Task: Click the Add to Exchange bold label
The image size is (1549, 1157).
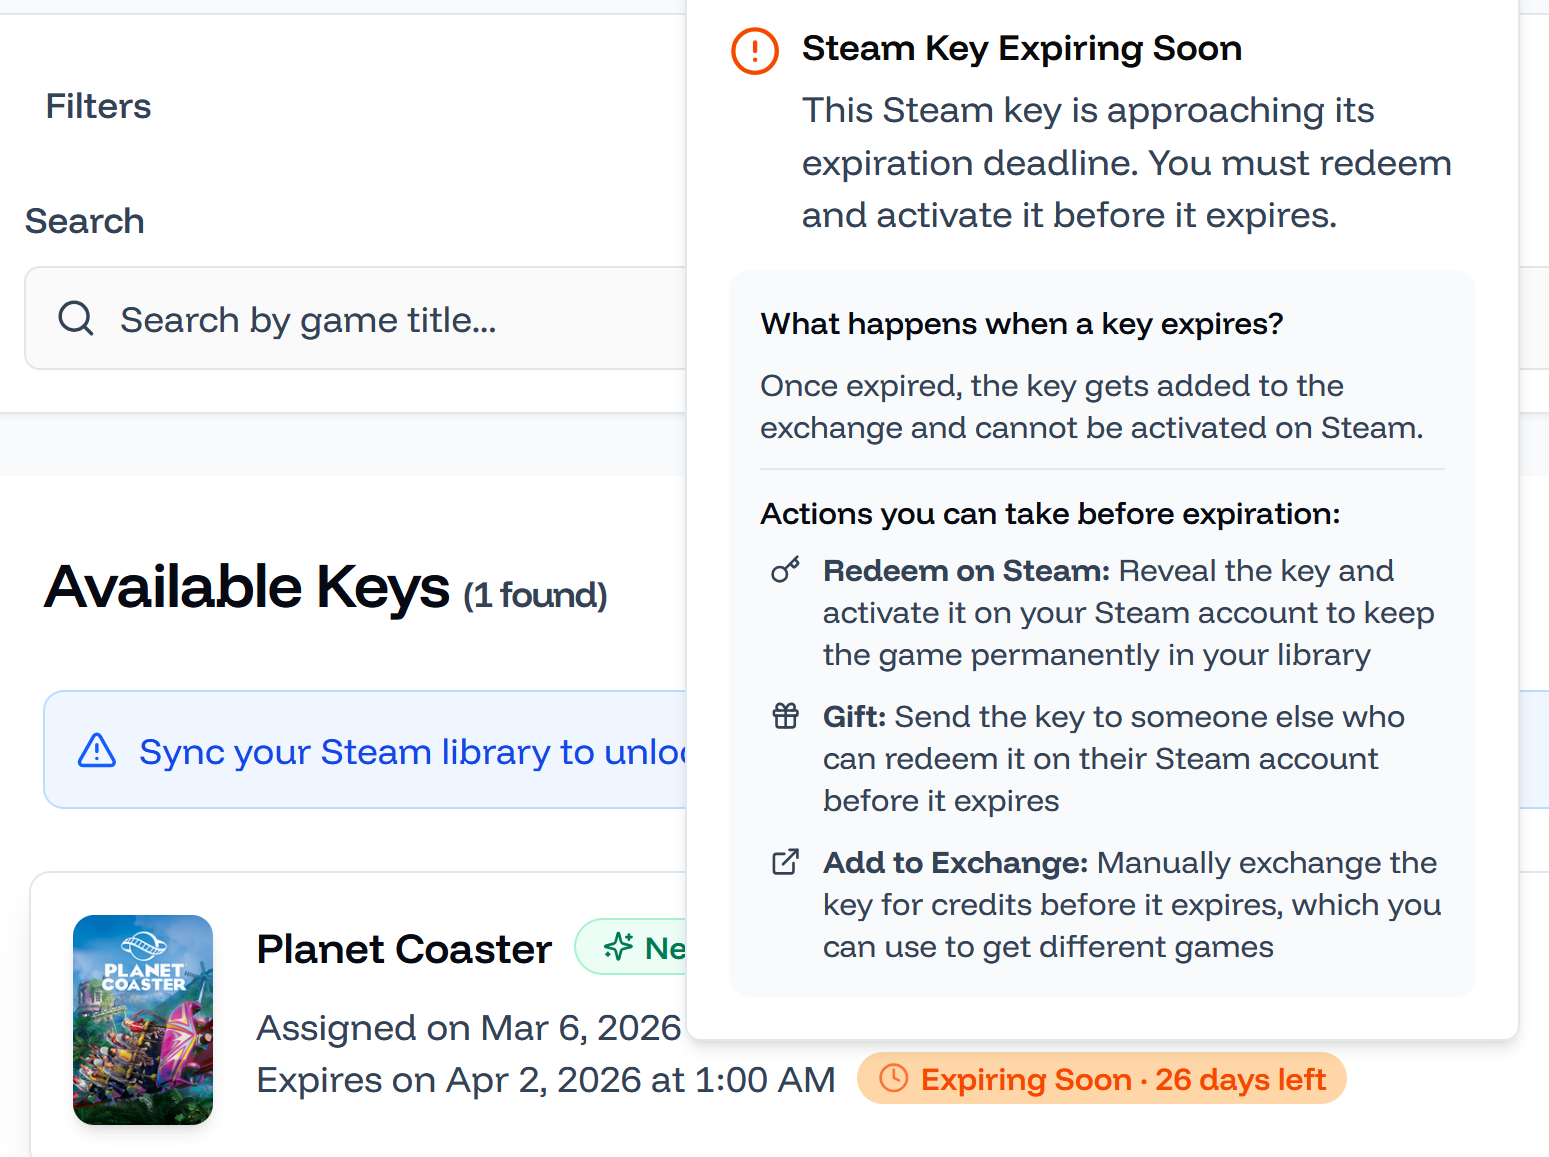Action: pyautogui.click(x=955, y=862)
